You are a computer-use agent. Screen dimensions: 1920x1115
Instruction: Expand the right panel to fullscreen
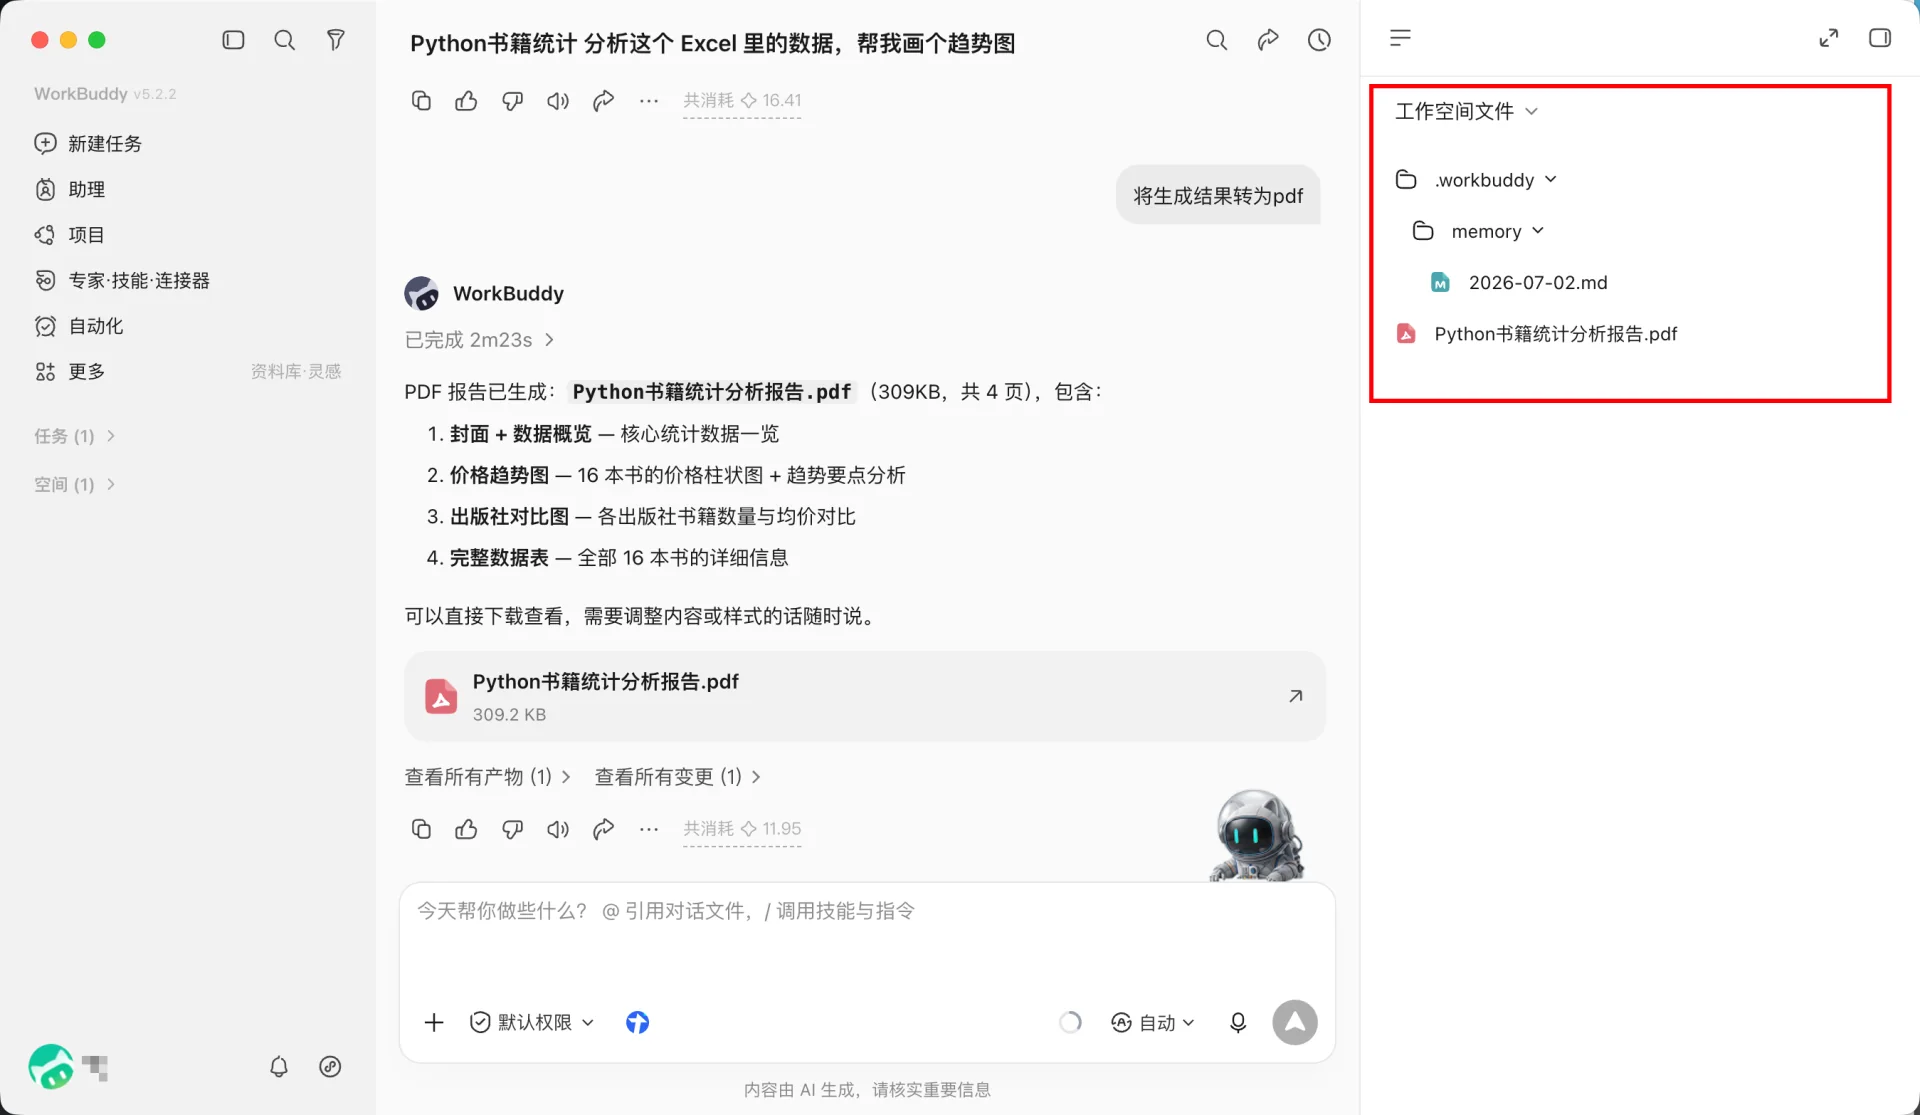coord(1828,38)
